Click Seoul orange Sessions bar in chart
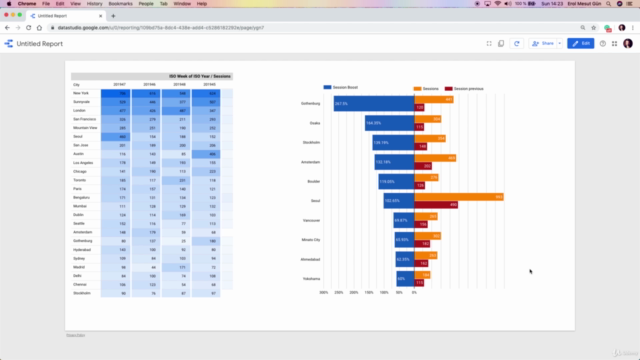This screenshot has height=360, width=640. [459, 197]
